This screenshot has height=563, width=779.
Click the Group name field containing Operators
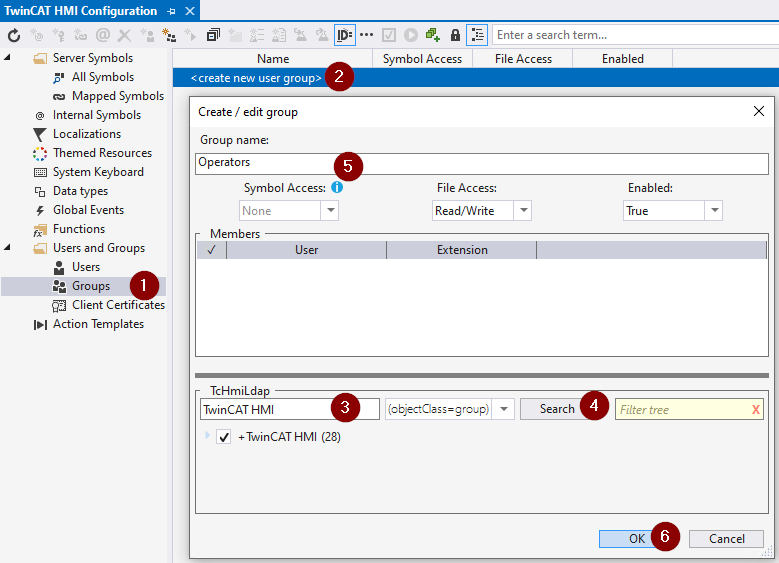(481, 163)
